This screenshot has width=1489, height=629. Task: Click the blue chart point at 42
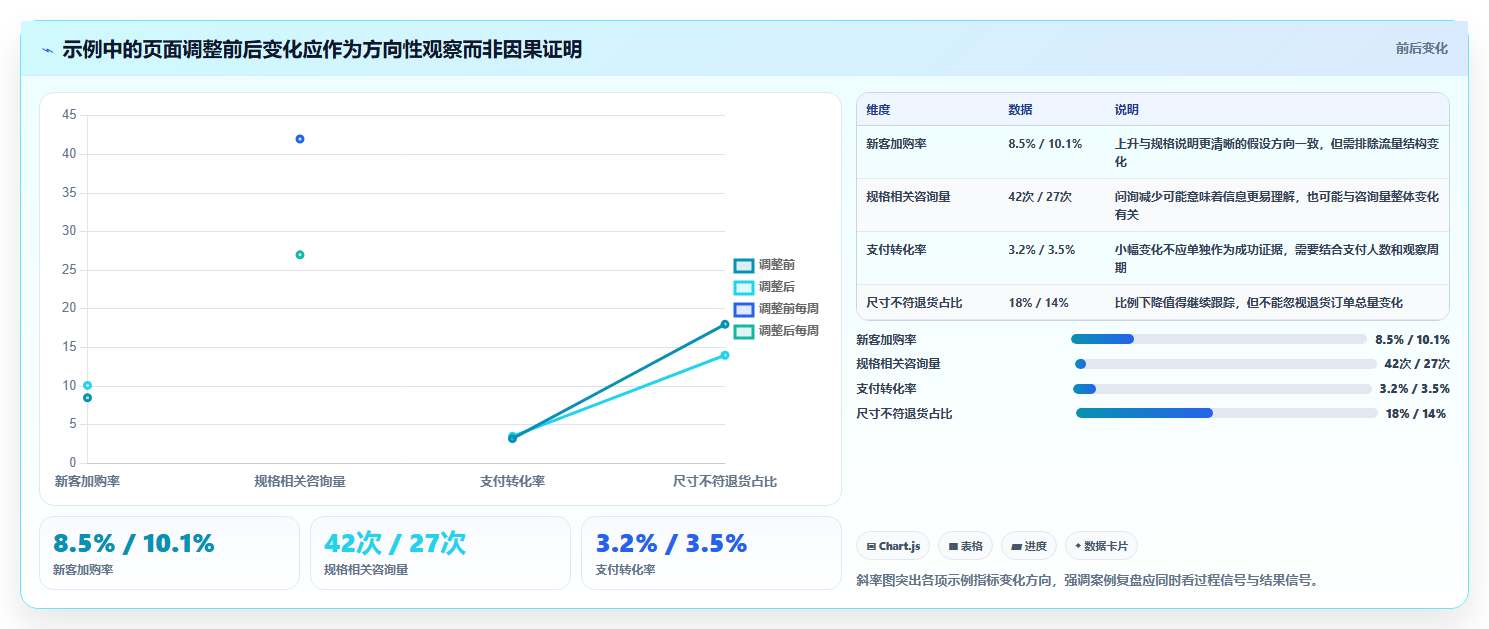coord(300,139)
